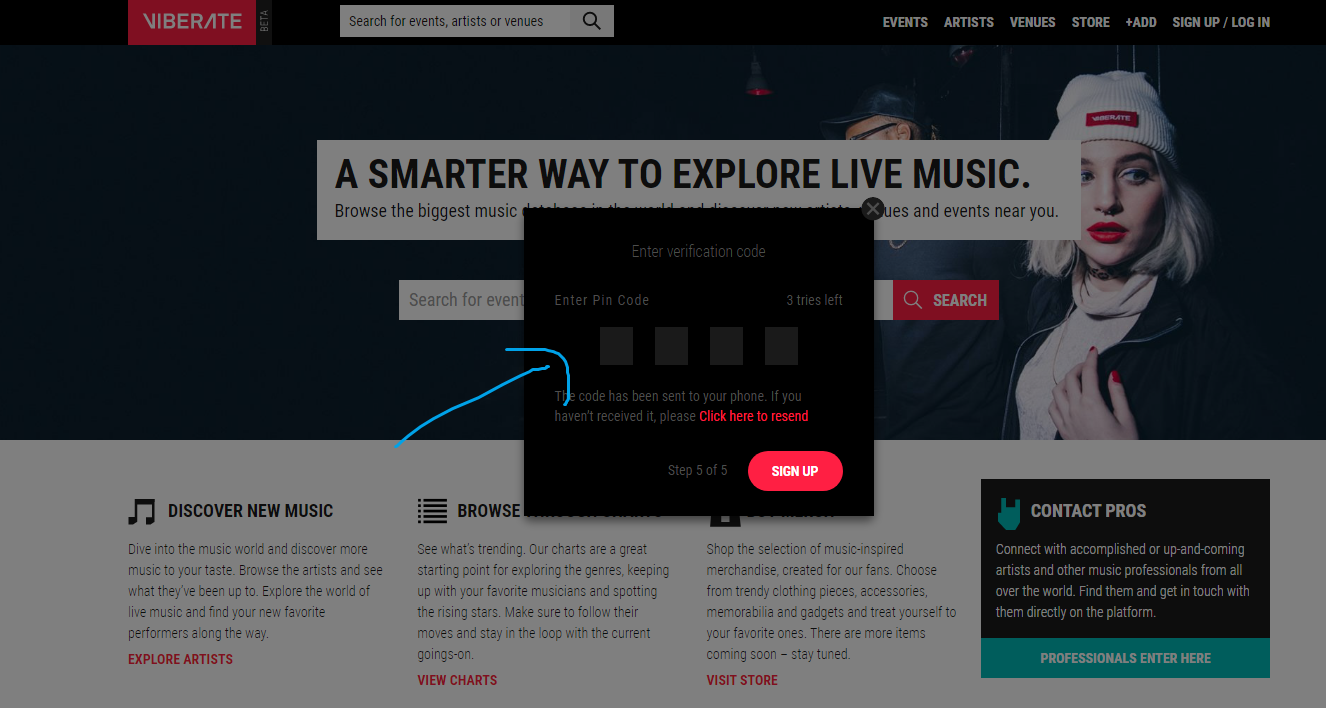Click the fourth pin code box
Viewport: 1326px width, 708px height.
[781, 346]
